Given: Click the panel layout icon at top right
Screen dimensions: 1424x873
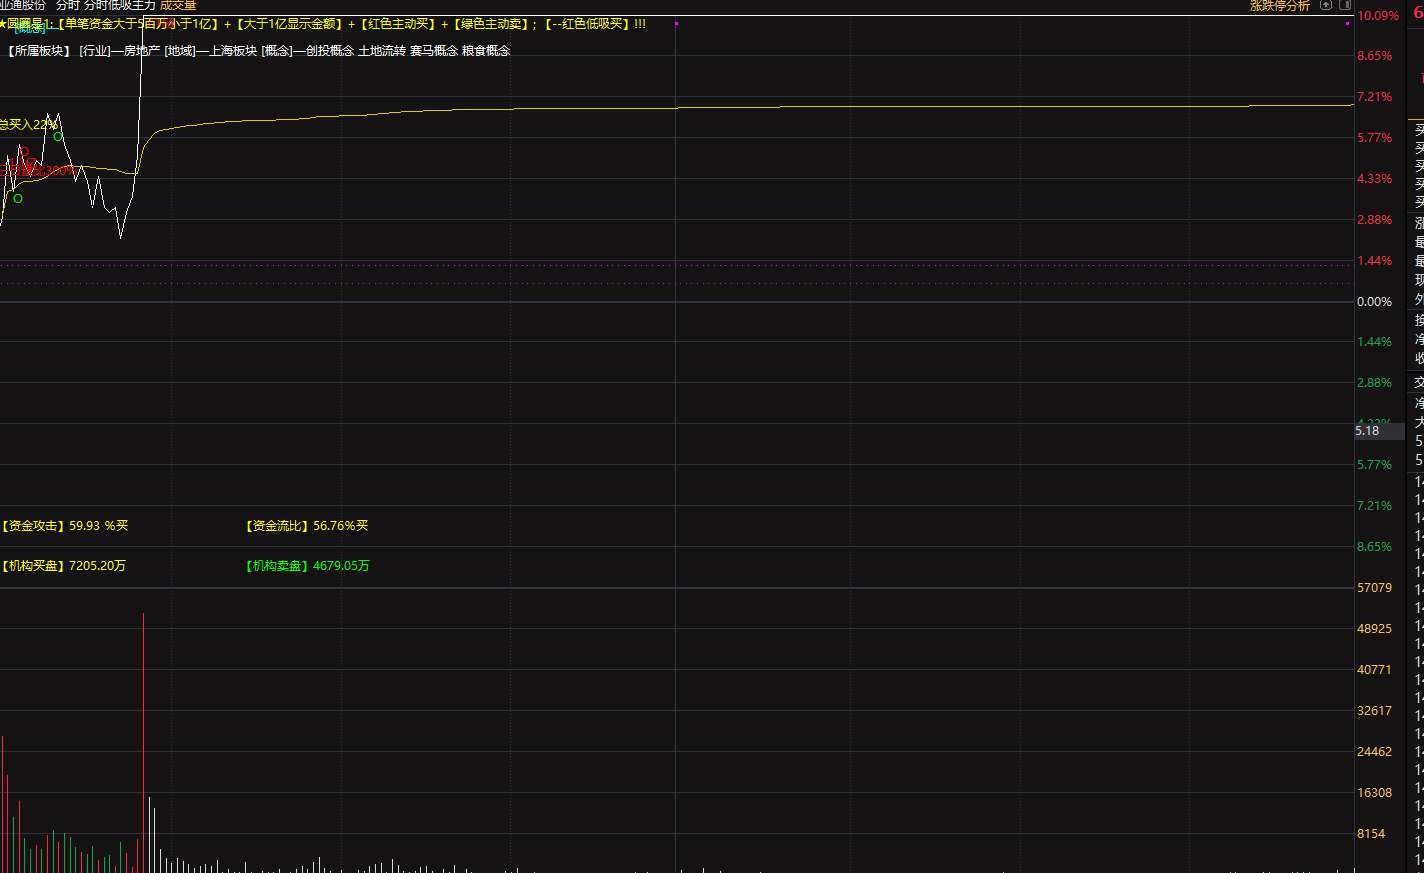Looking at the screenshot, I should click(1345, 5).
